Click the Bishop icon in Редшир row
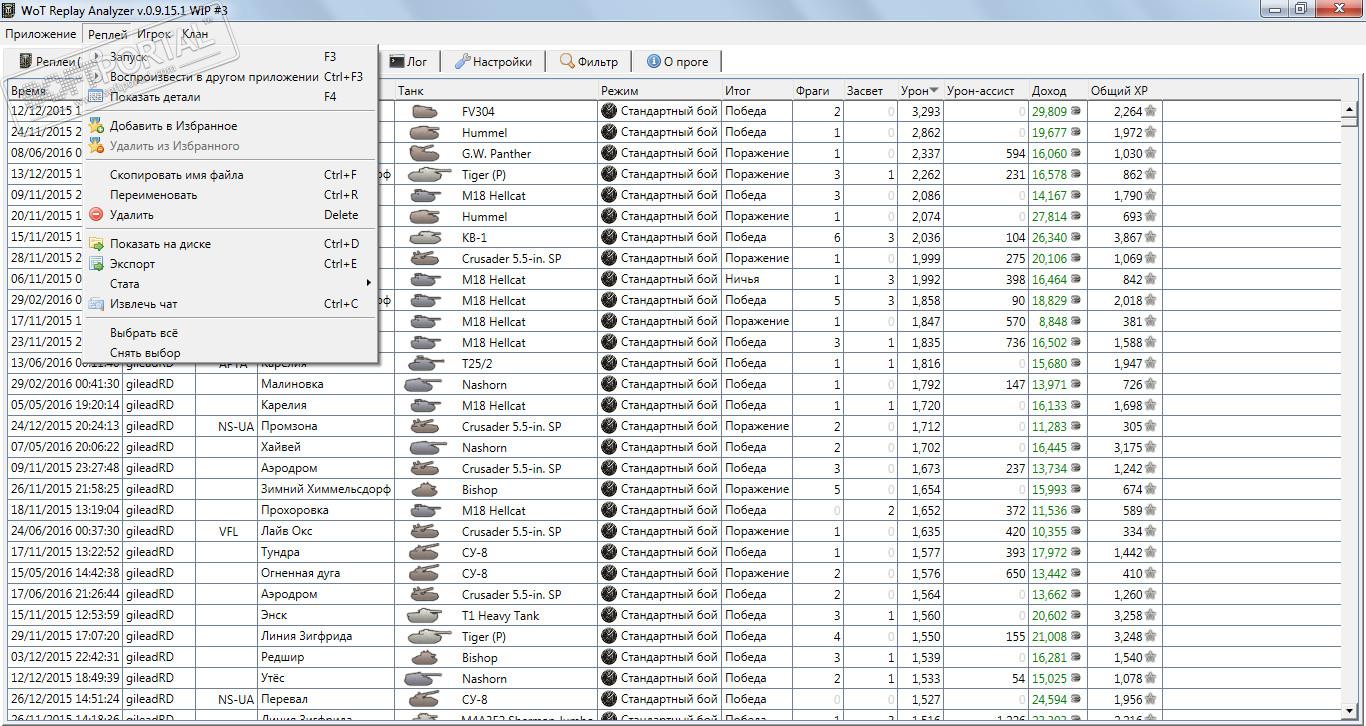 [x=426, y=658]
